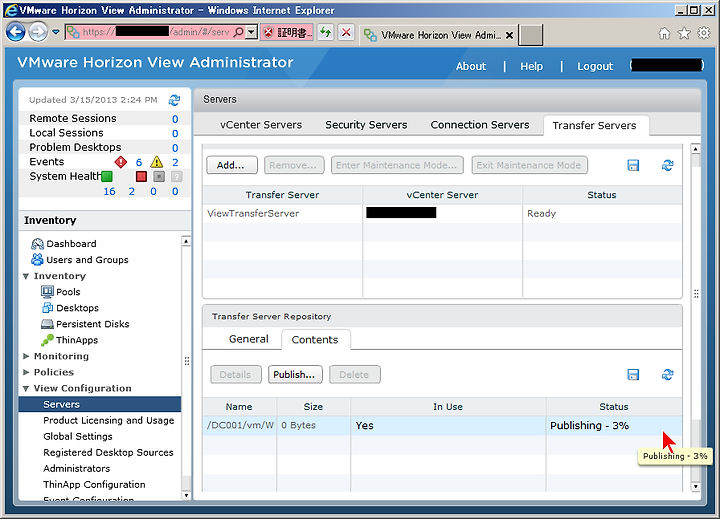Screen dimensions: 720x519
Task: Click the red error events icon
Action: coord(121,162)
